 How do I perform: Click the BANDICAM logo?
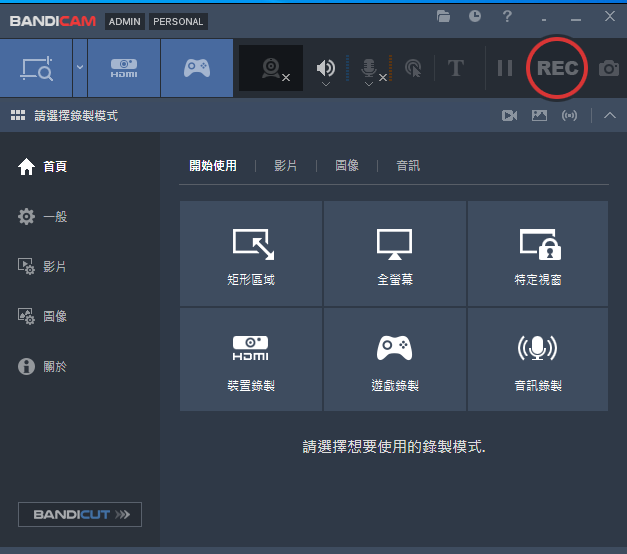[53, 21]
